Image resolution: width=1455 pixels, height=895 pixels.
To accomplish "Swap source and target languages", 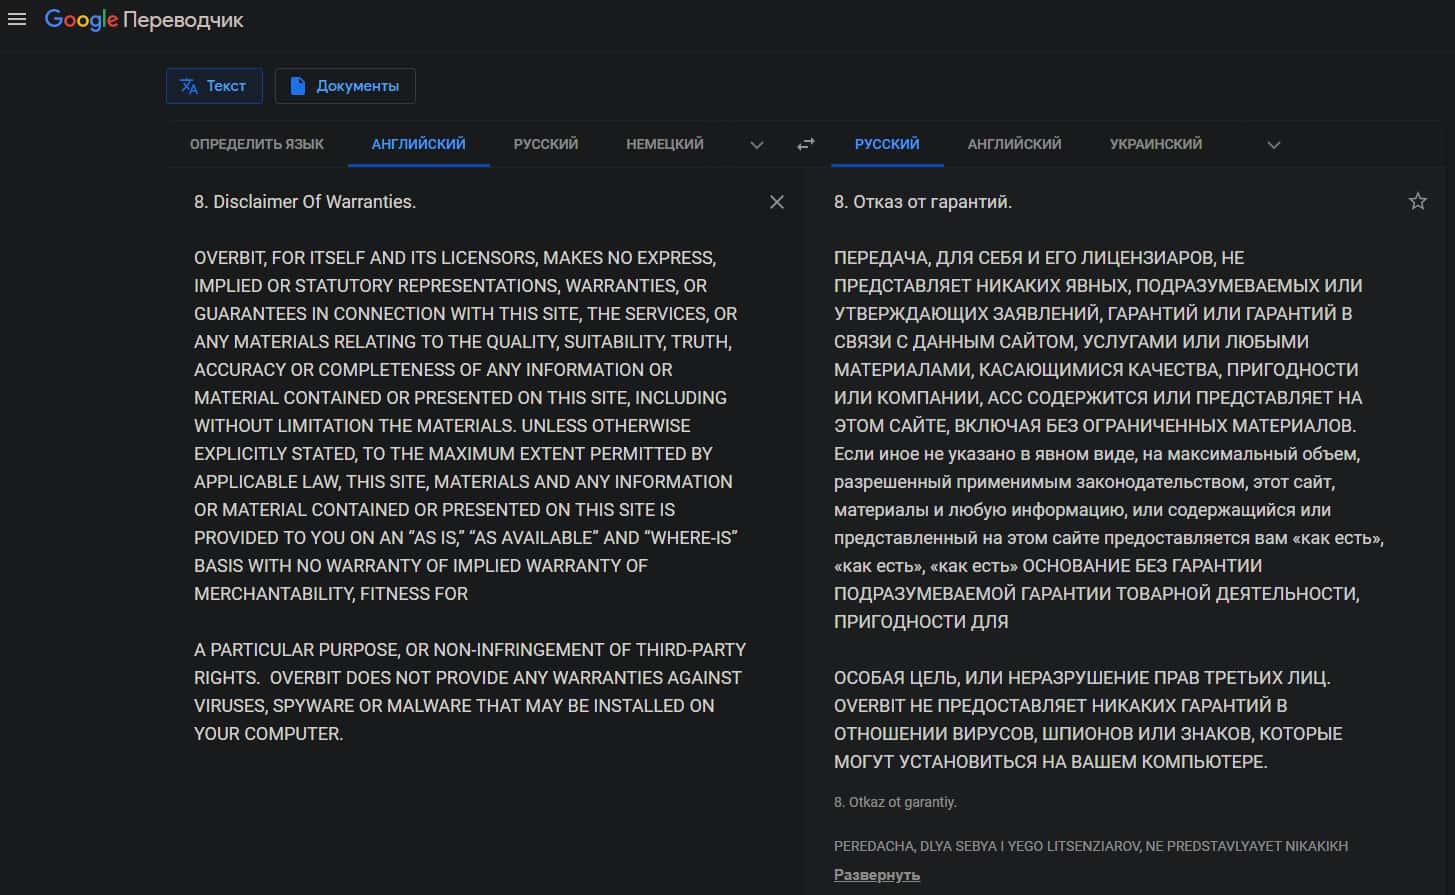I will 805,145.
